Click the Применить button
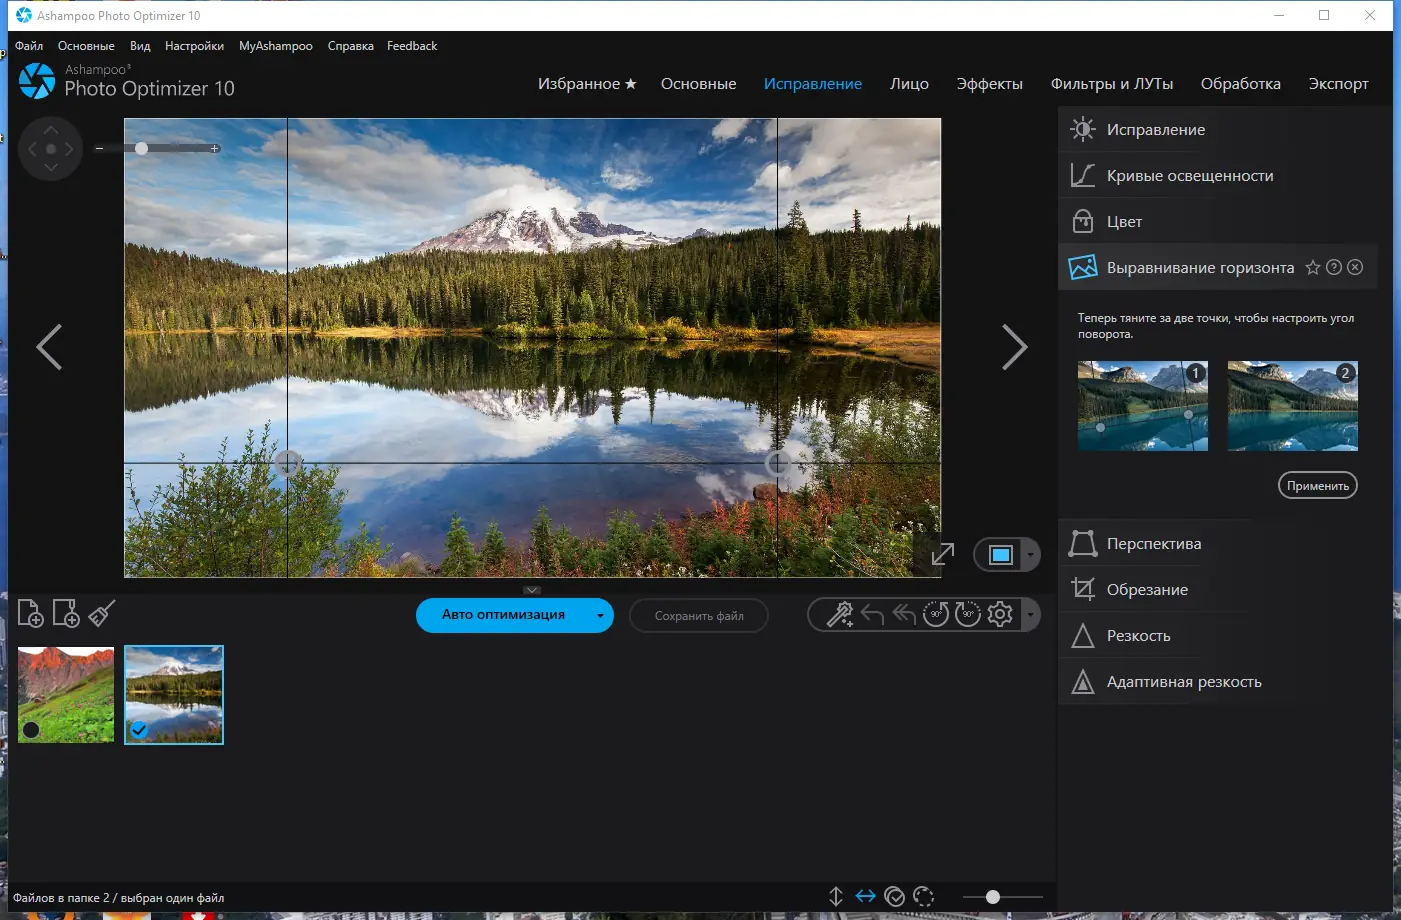The height and width of the screenshot is (920, 1401). click(x=1317, y=486)
